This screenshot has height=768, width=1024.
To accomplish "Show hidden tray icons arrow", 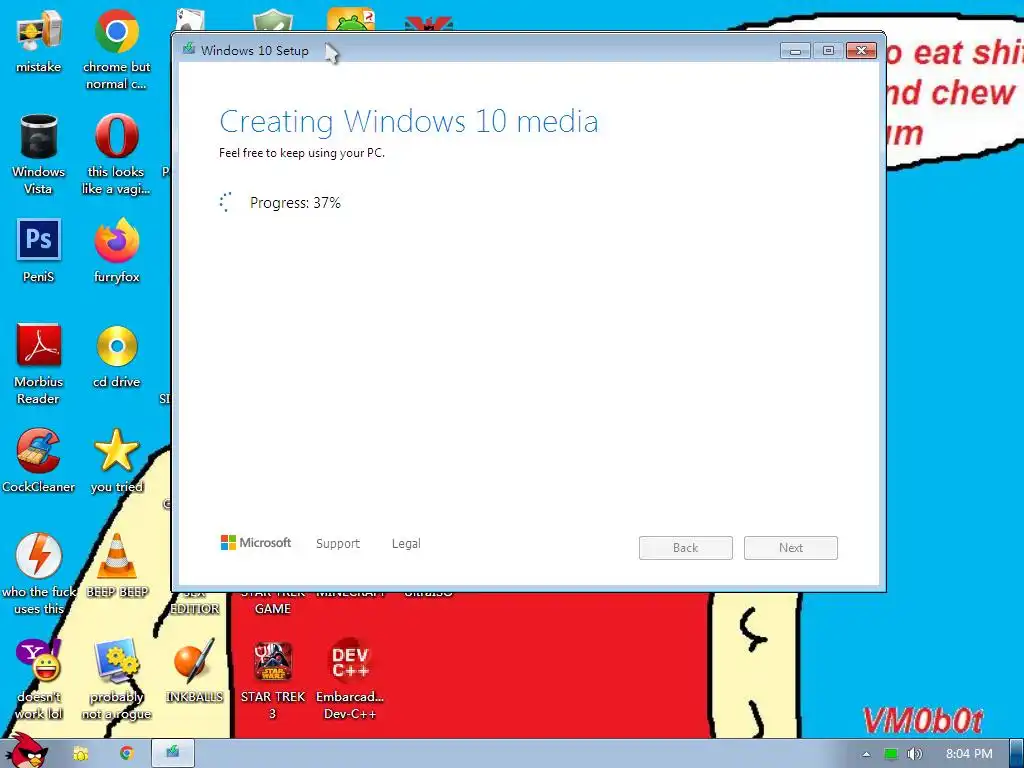I will tap(866, 754).
